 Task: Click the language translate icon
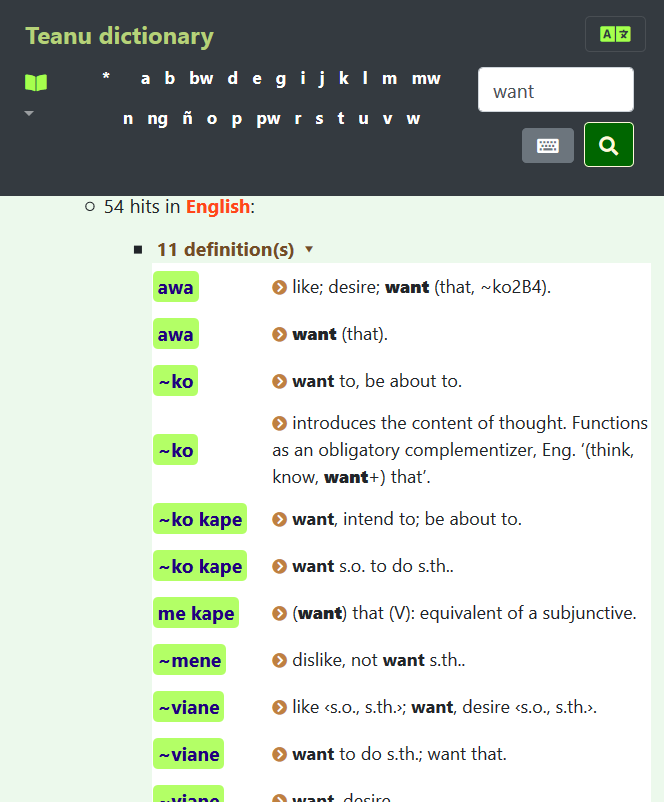[x=615, y=34]
